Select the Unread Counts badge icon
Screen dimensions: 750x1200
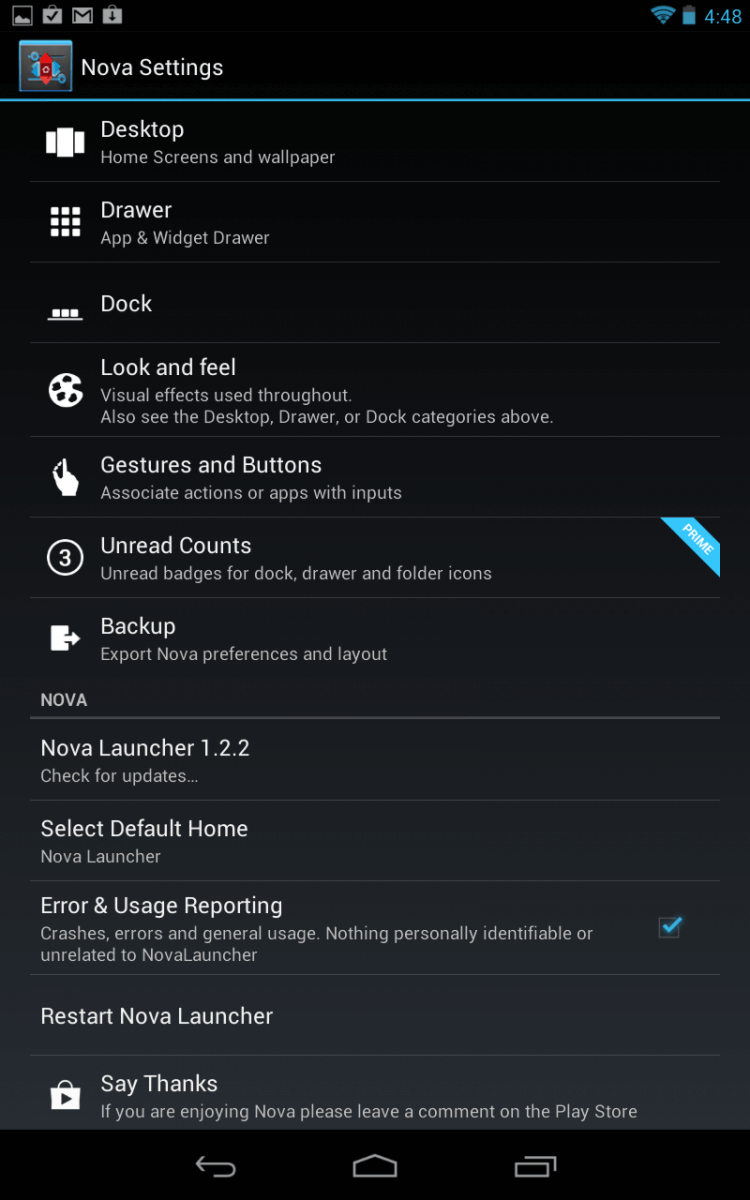pos(65,558)
